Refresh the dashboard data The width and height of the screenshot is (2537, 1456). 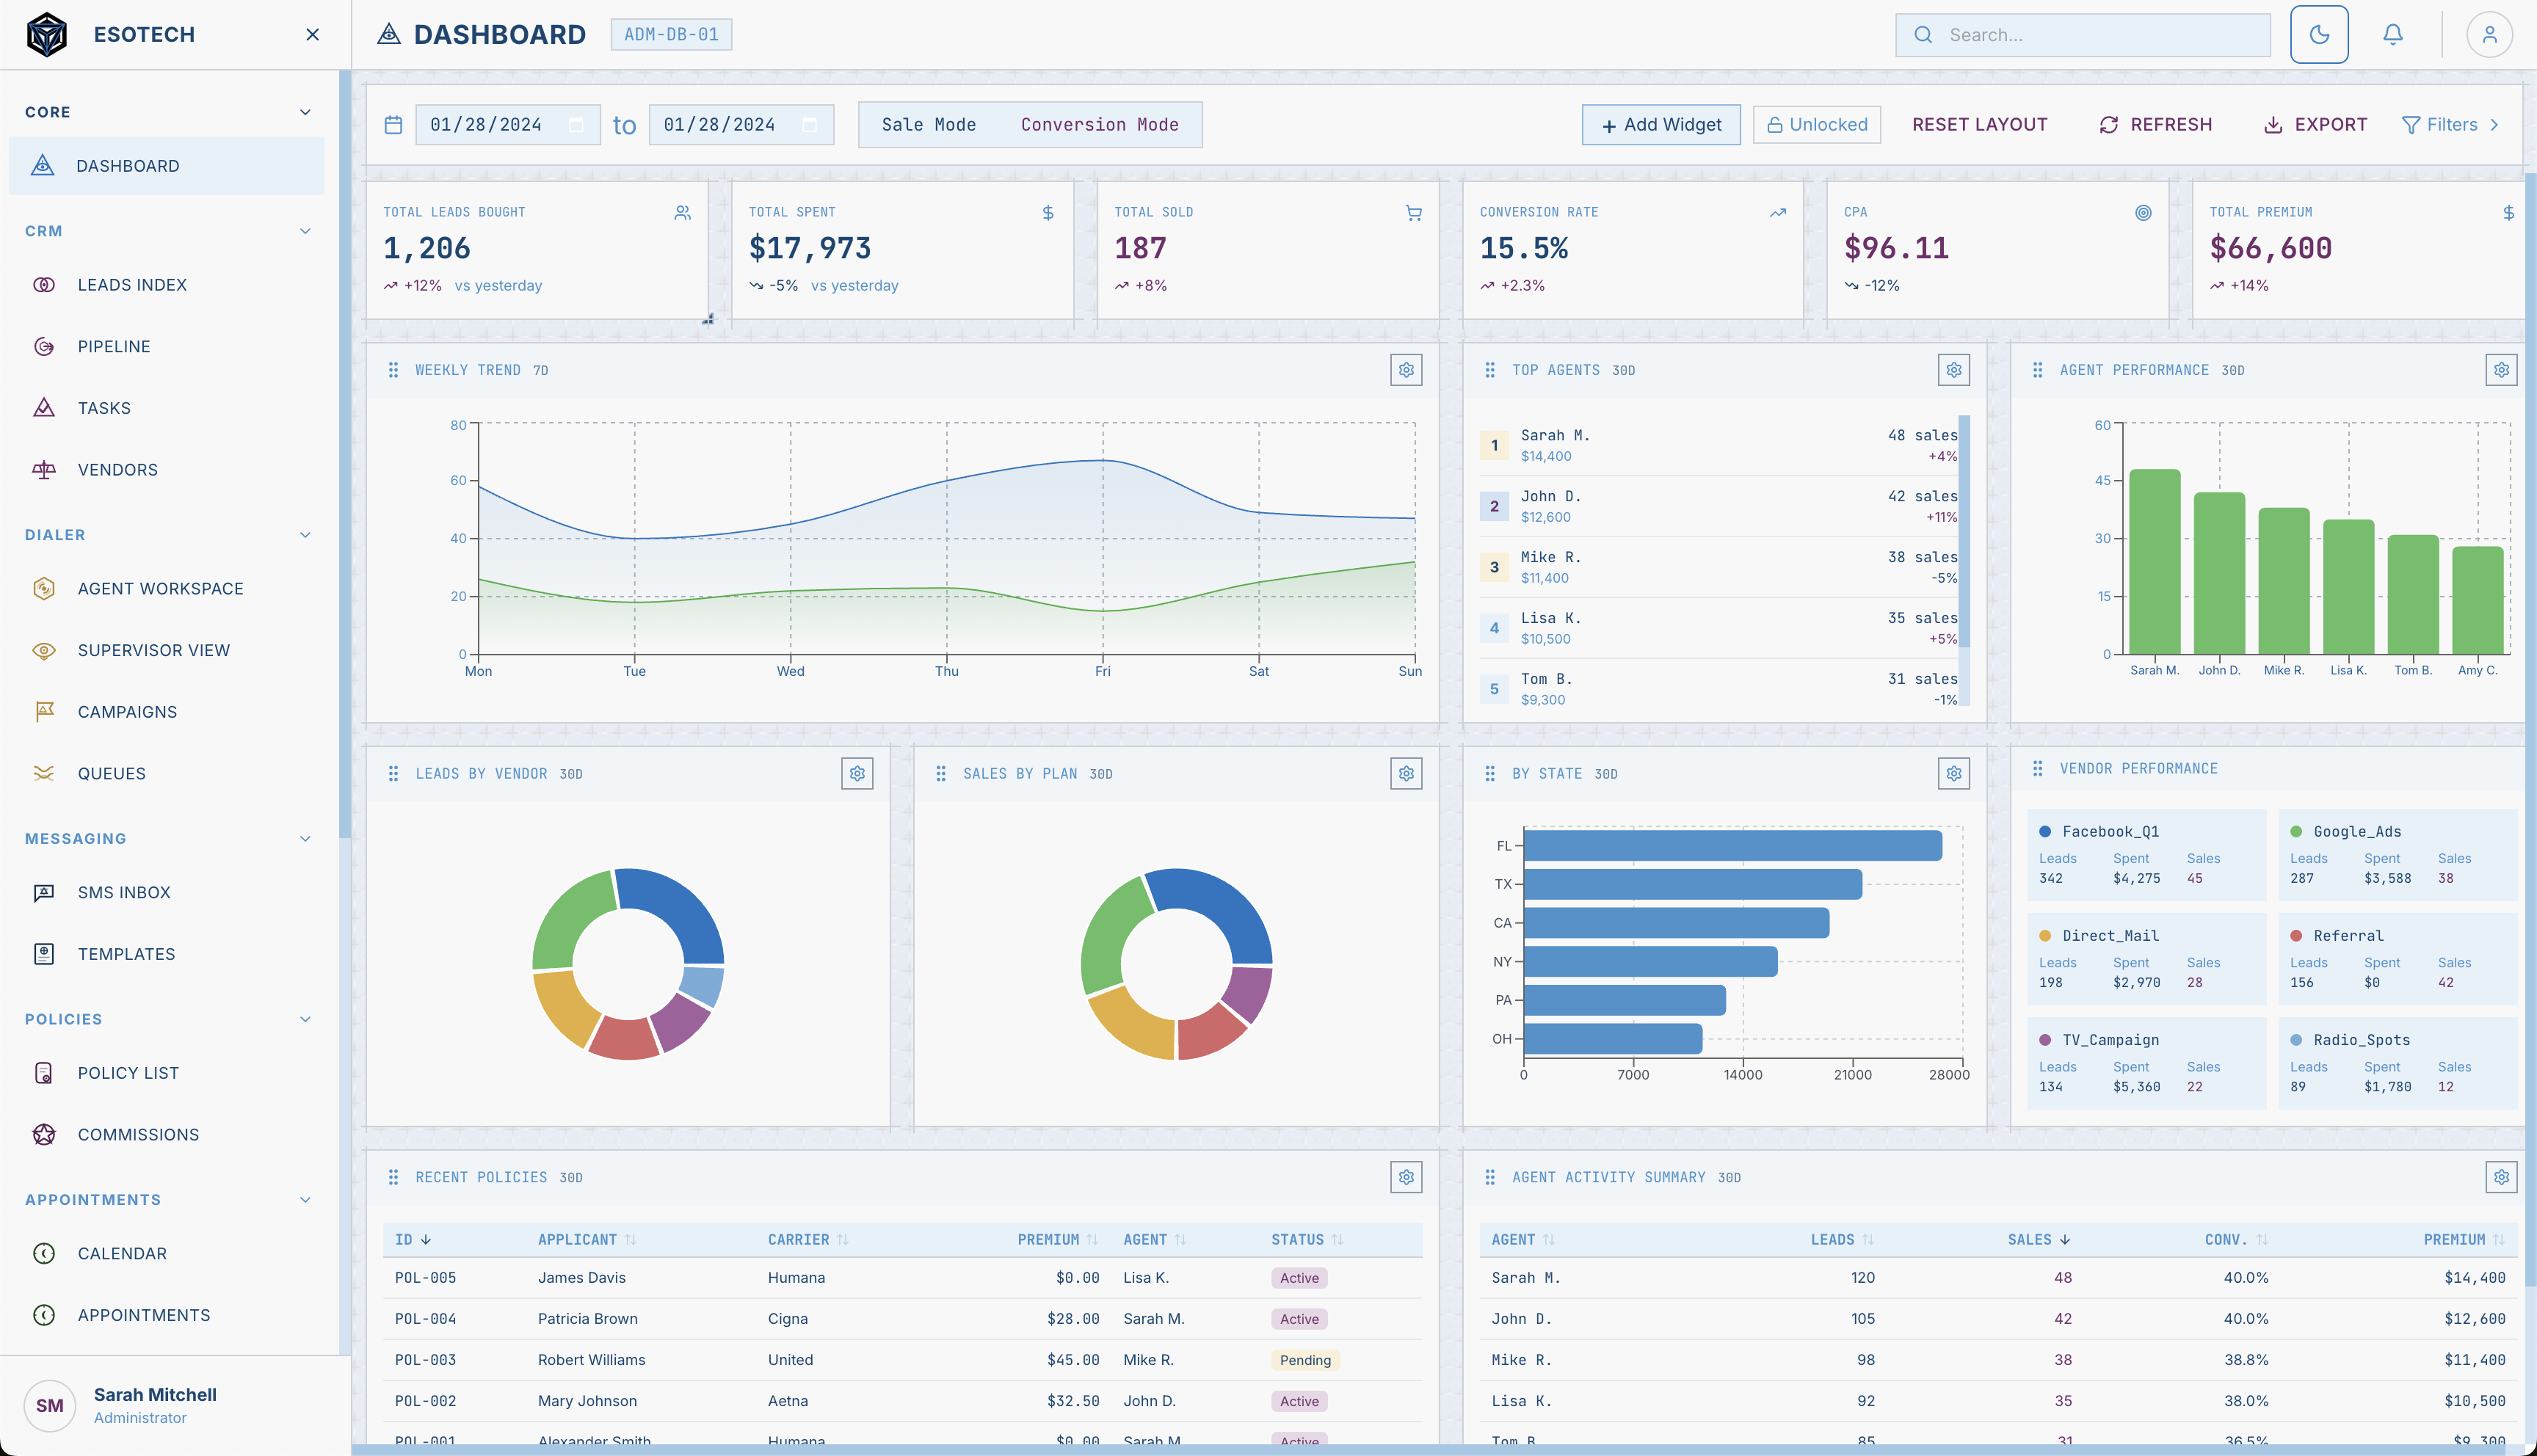(2156, 125)
